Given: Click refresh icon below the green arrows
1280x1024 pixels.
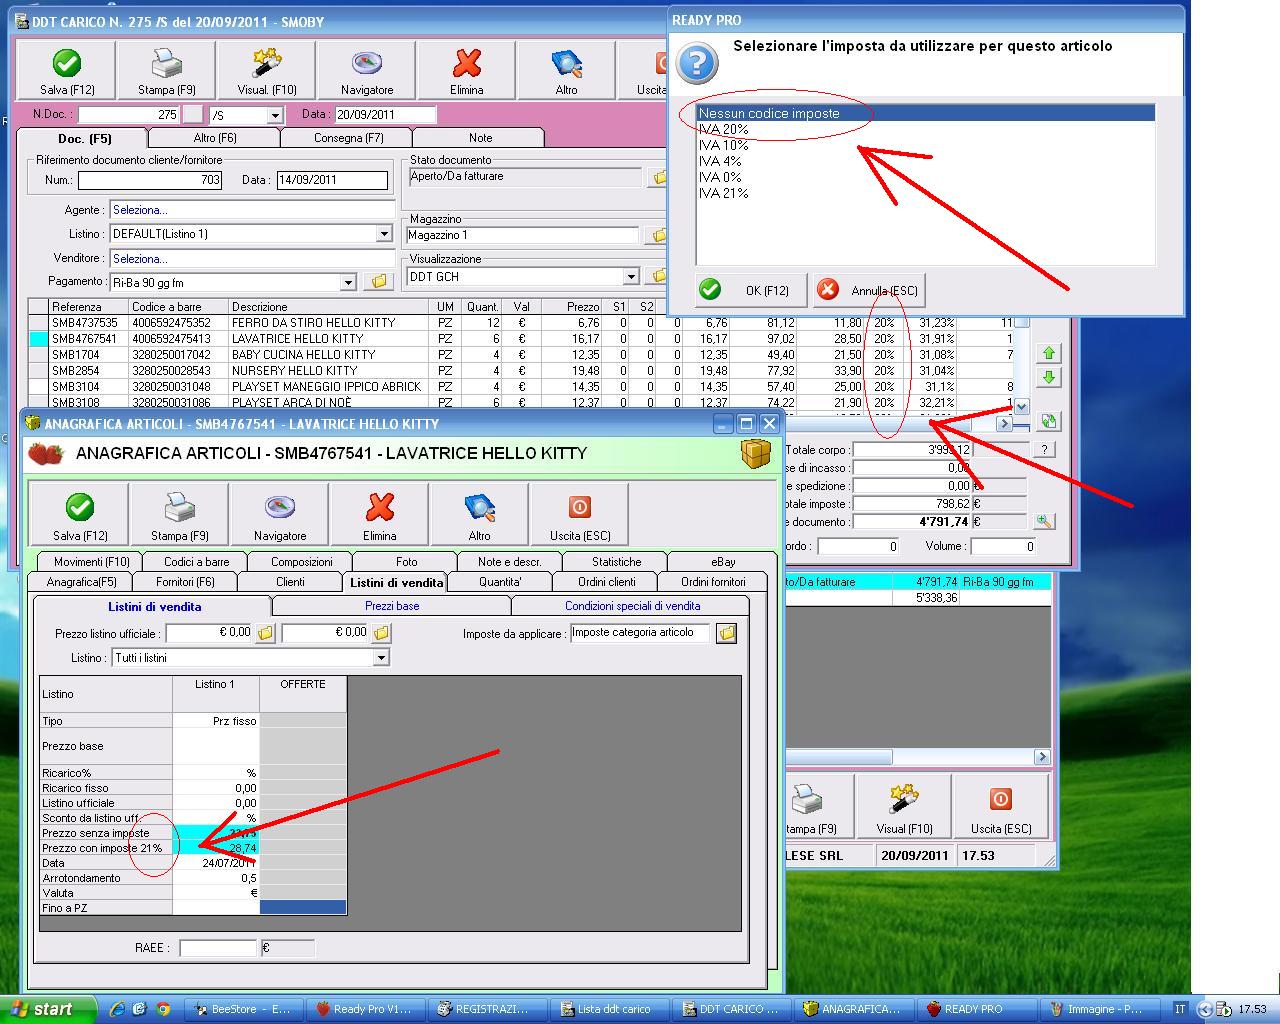Looking at the screenshot, I should coord(1048,421).
